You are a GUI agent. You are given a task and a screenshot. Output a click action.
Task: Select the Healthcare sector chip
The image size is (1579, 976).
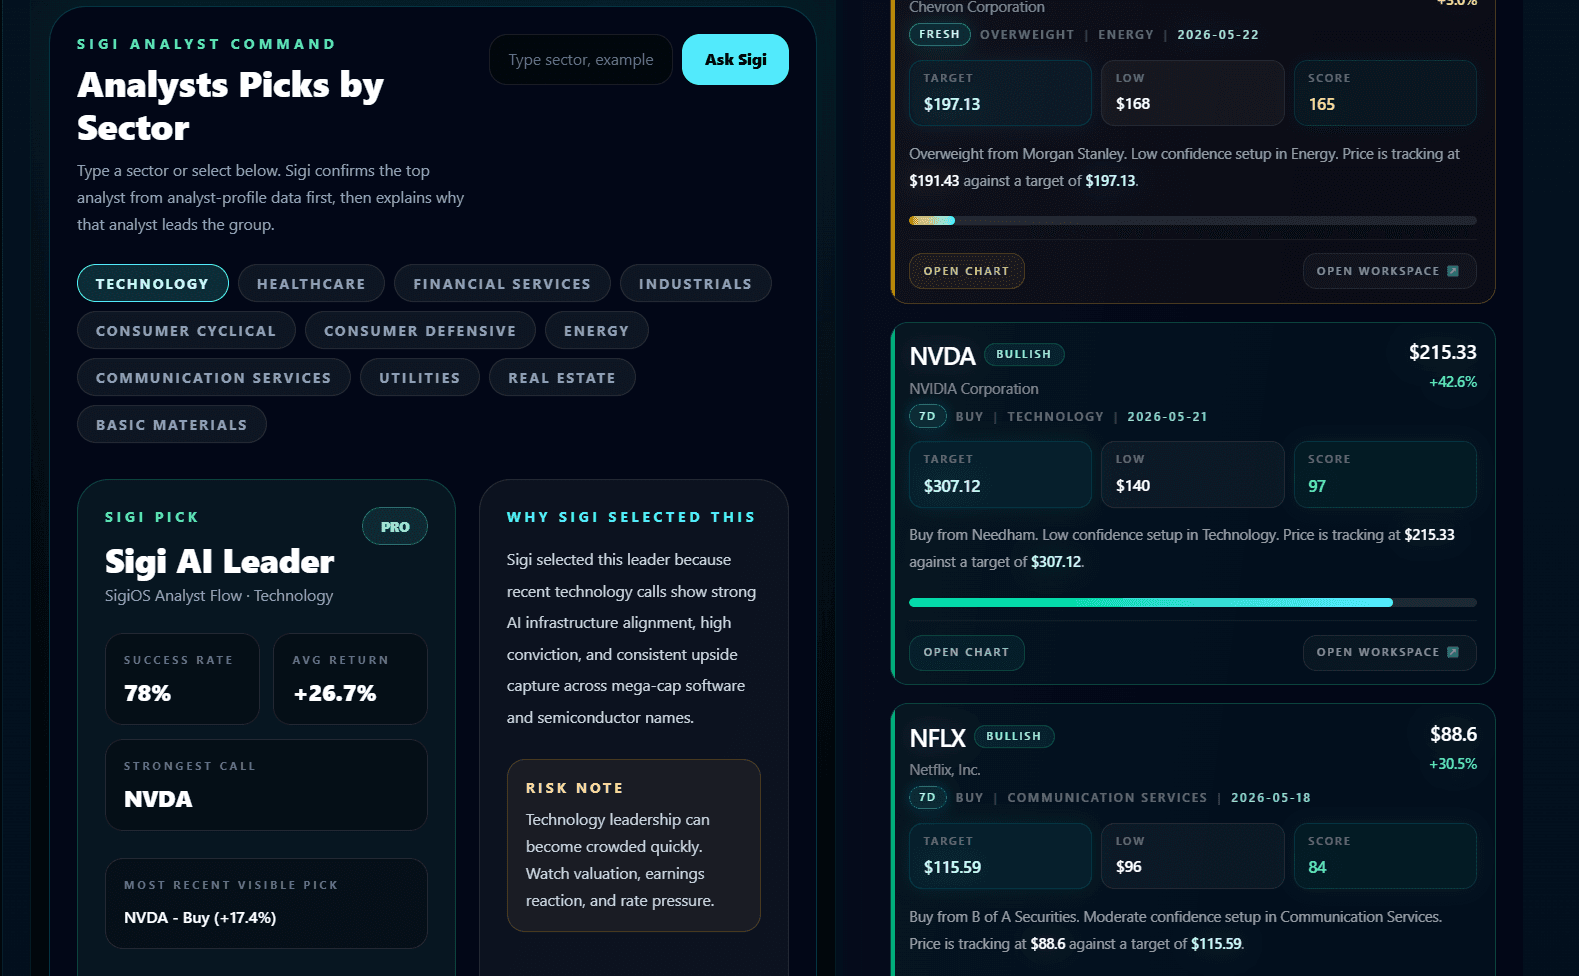pyautogui.click(x=311, y=283)
